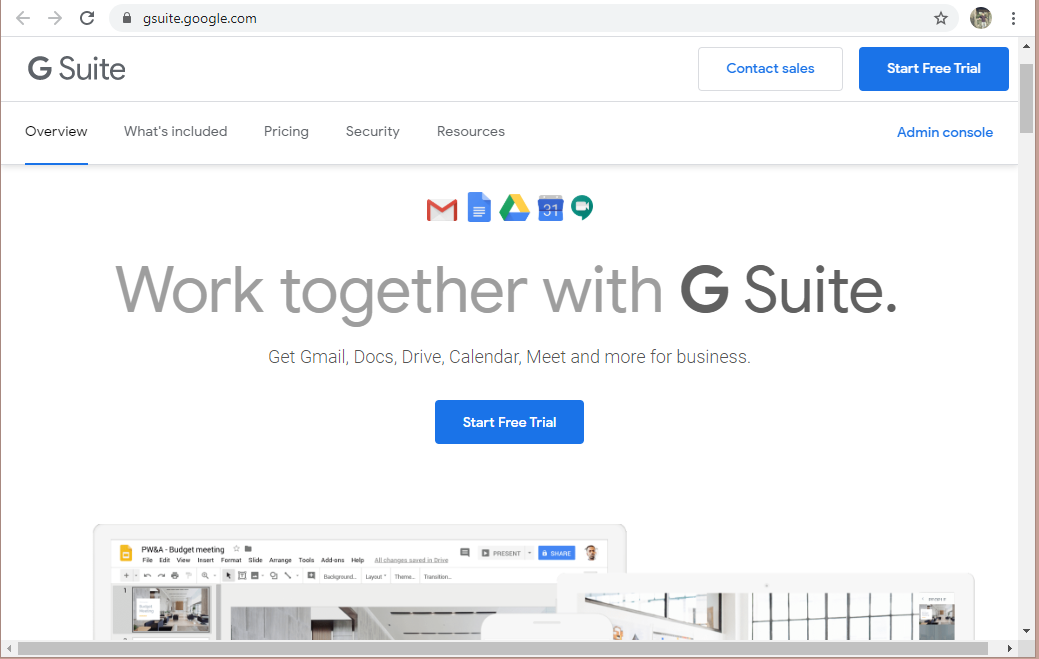Open the Chrome profile avatar
This screenshot has width=1039, height=659.
pyautogui.click(x=981, y=18)
